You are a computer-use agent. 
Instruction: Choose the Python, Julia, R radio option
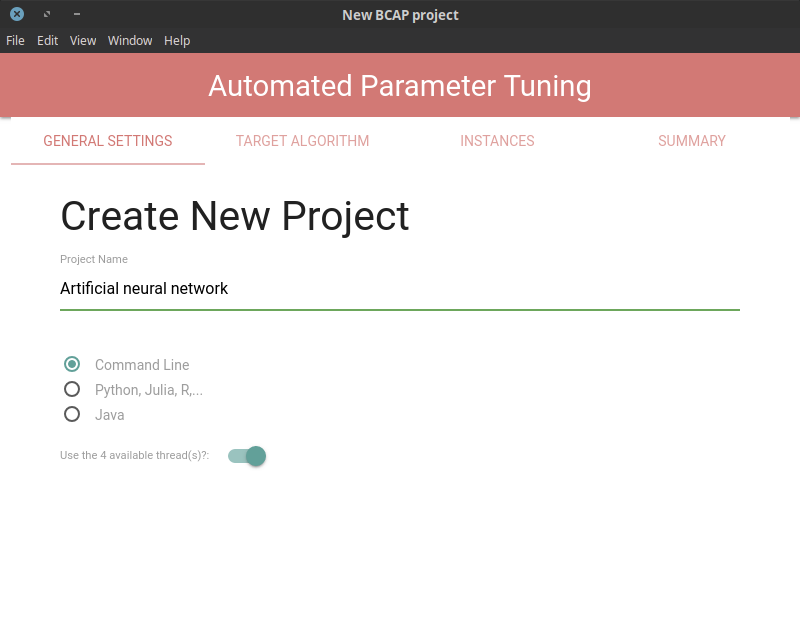[72, 389]
